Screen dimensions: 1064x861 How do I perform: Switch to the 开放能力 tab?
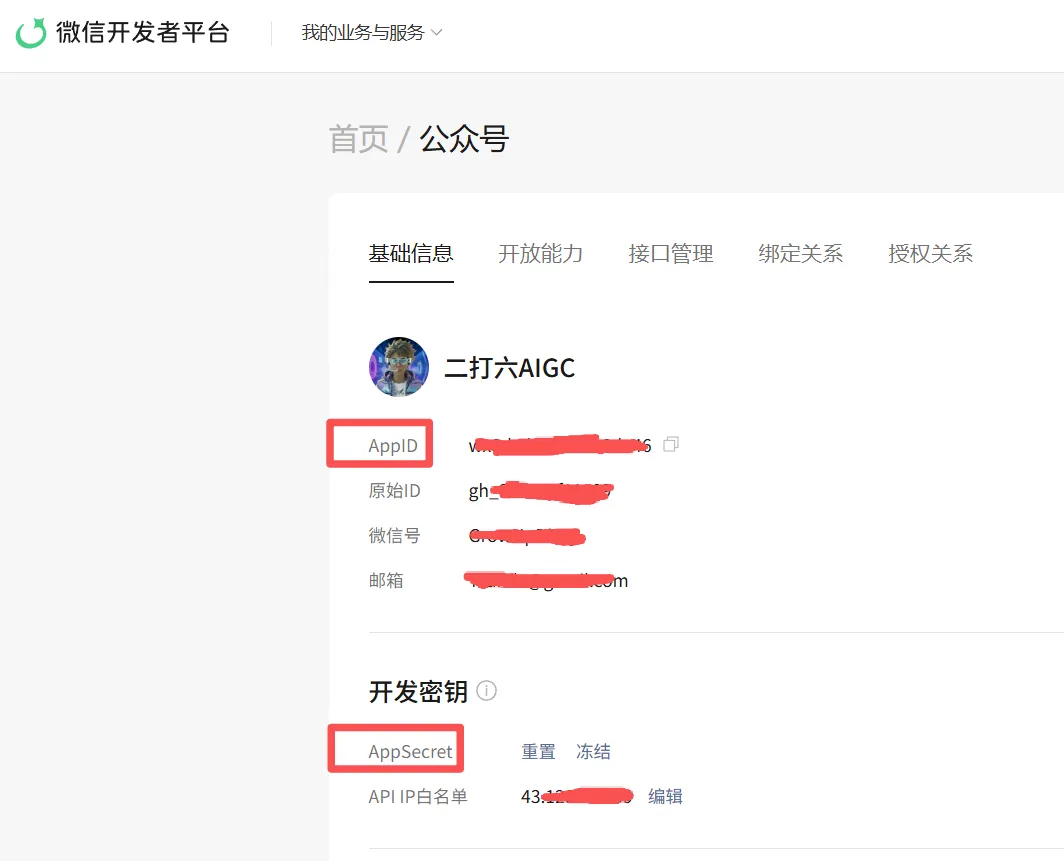click(x=541, y=254)
